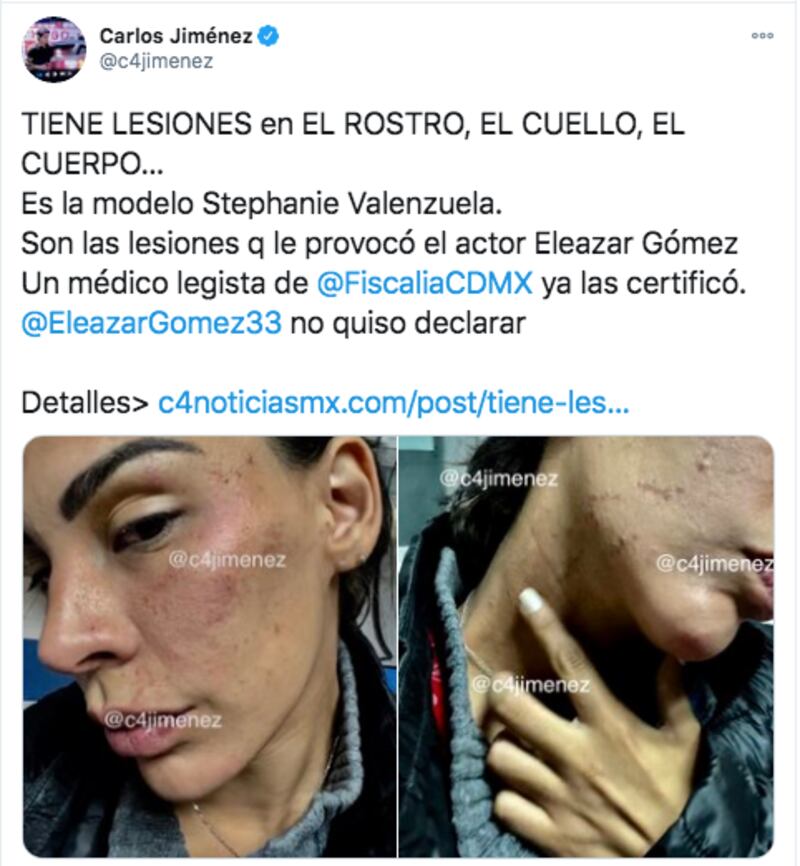Click the @c4jimenez watermark above the hand

pyautogui.click(x=531, y=685)
